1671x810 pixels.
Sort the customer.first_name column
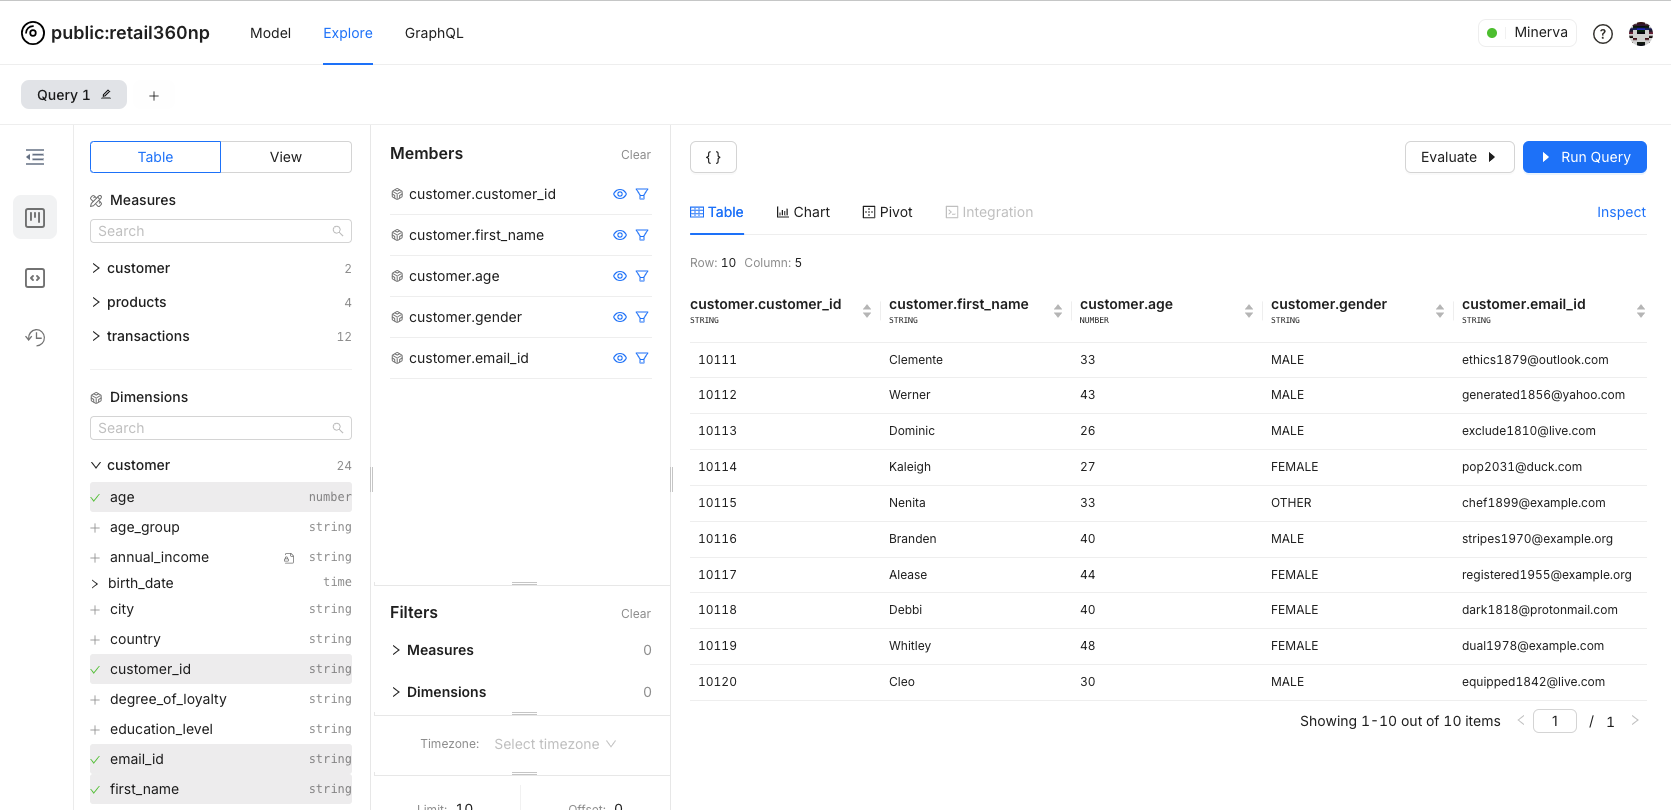[1058, 311]
